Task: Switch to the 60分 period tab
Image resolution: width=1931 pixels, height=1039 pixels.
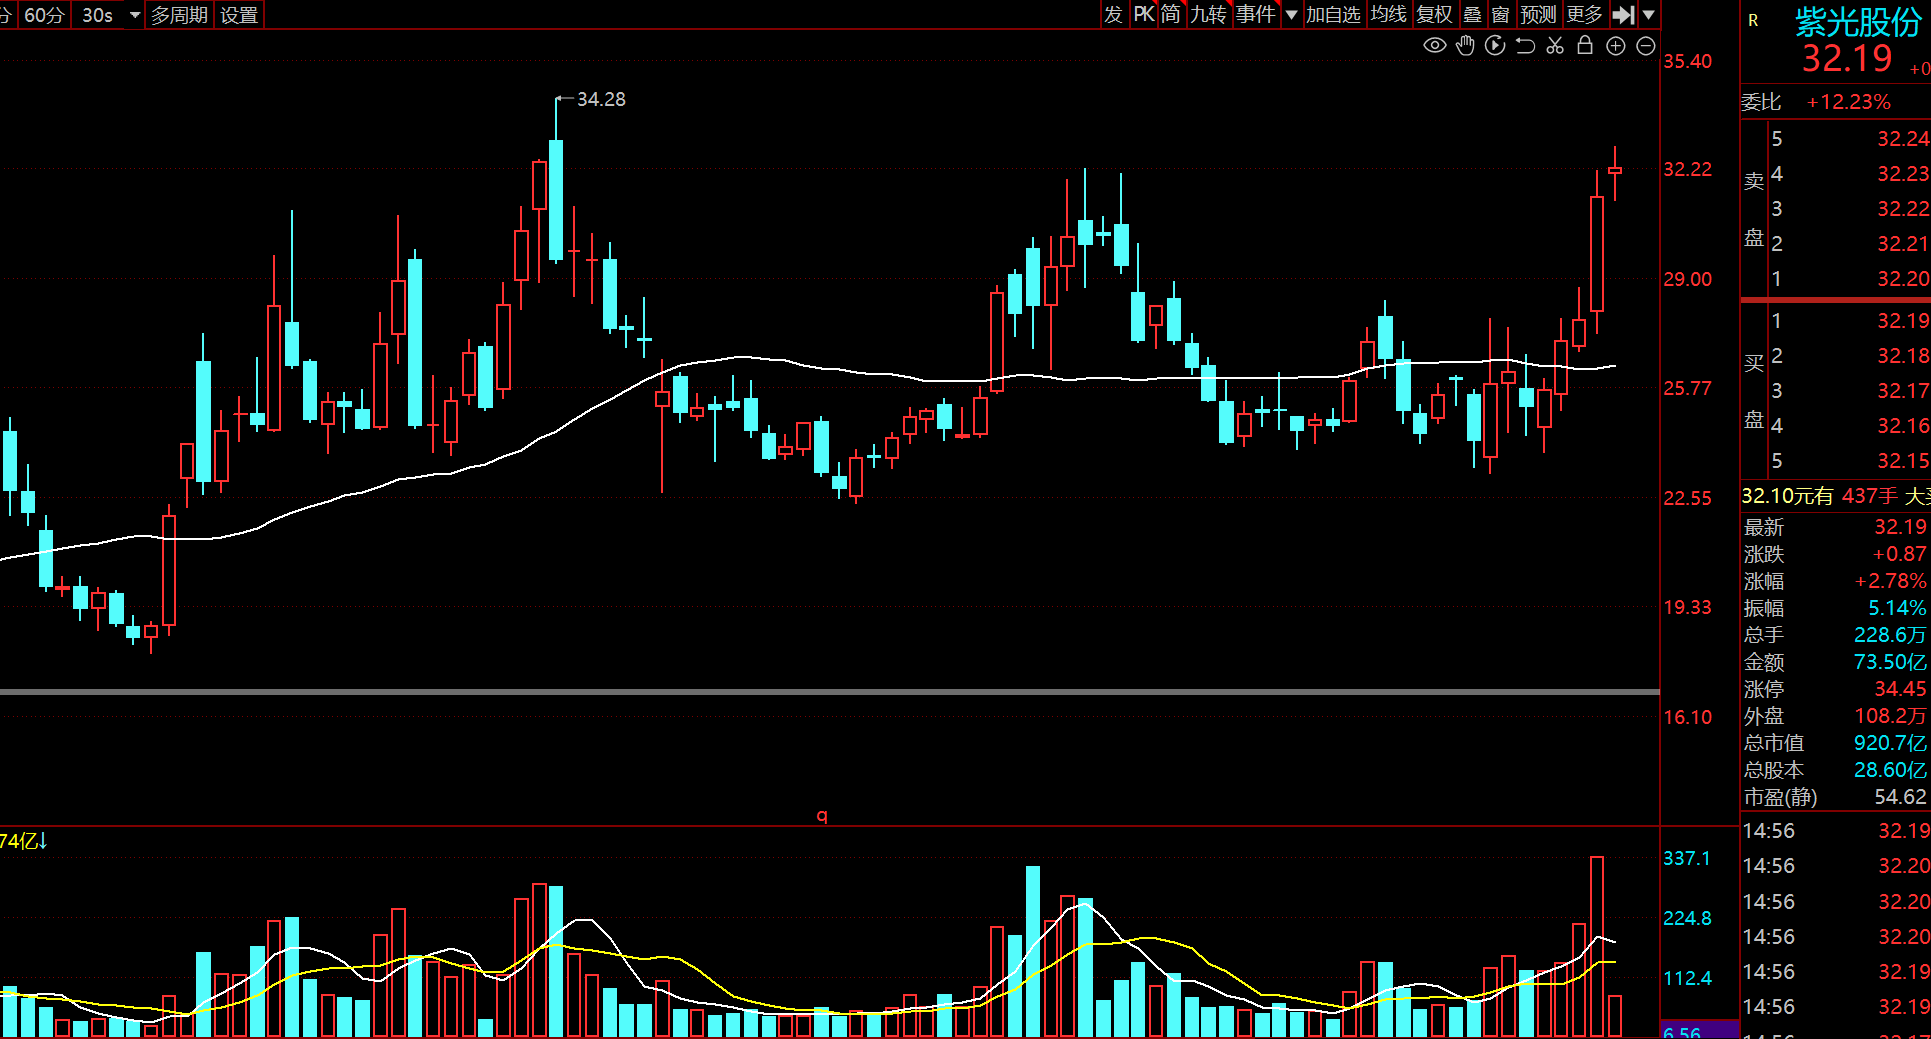Action: pyautogui.click(x=44, y=15)
